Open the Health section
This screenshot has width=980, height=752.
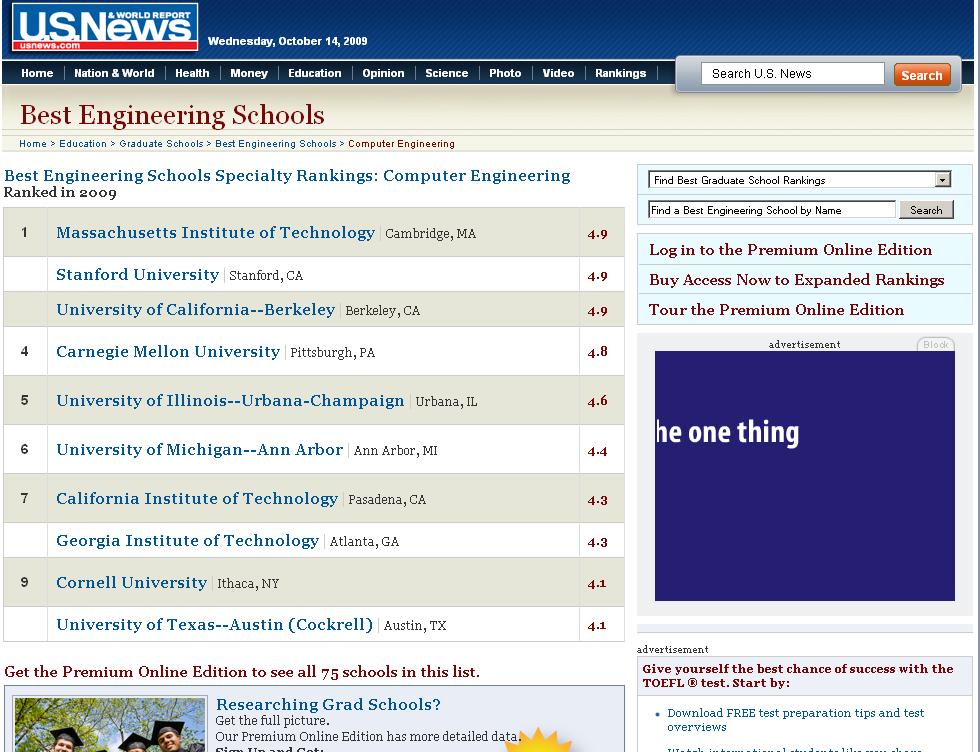(x=192, y=73)
